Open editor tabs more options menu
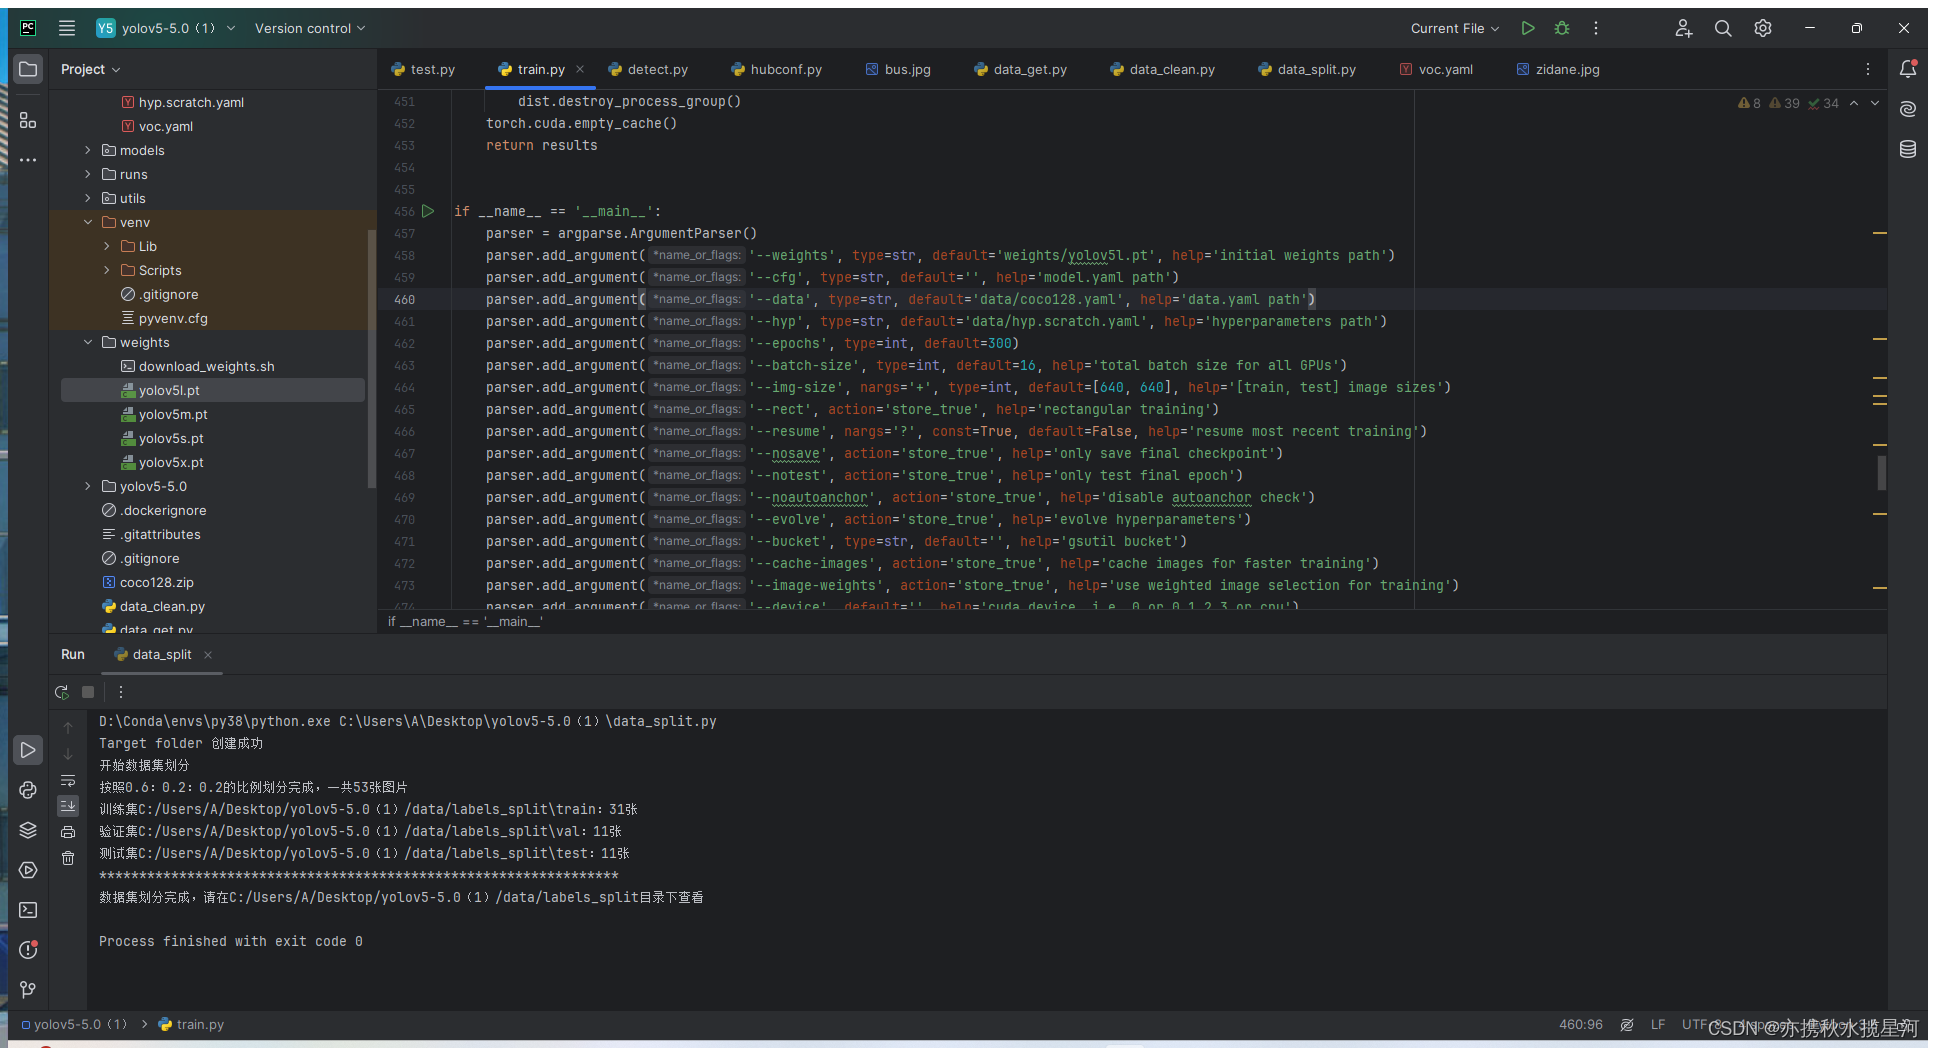 [1868, 69]
